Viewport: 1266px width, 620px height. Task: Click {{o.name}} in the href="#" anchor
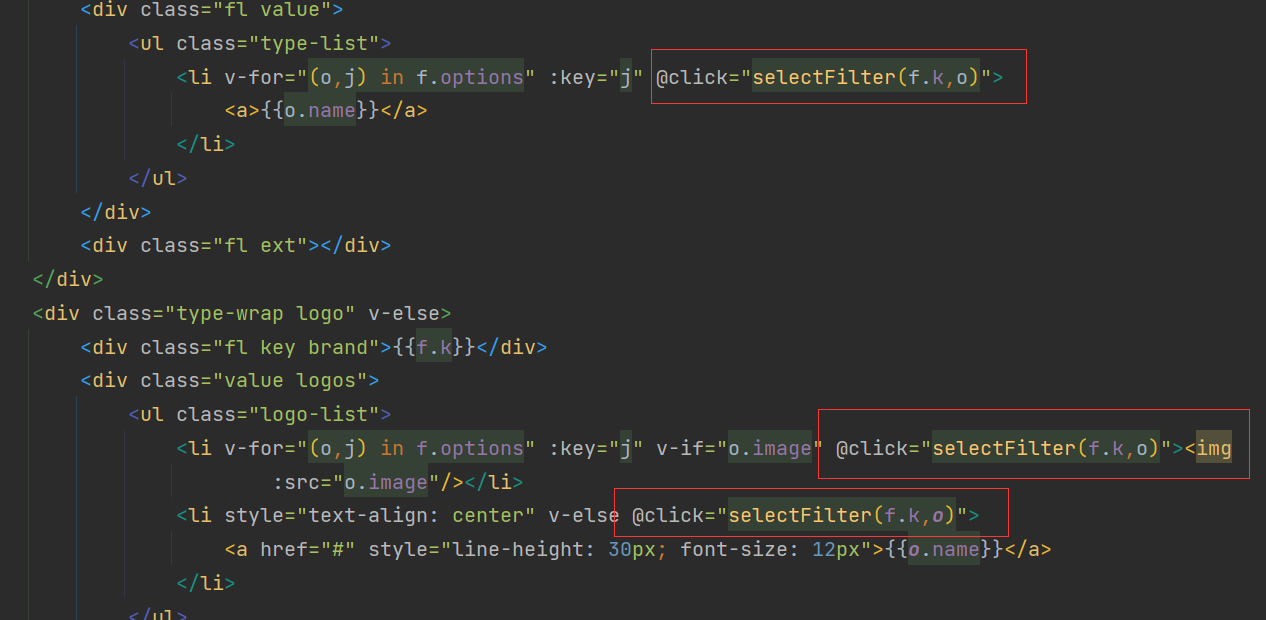point(944,550)
